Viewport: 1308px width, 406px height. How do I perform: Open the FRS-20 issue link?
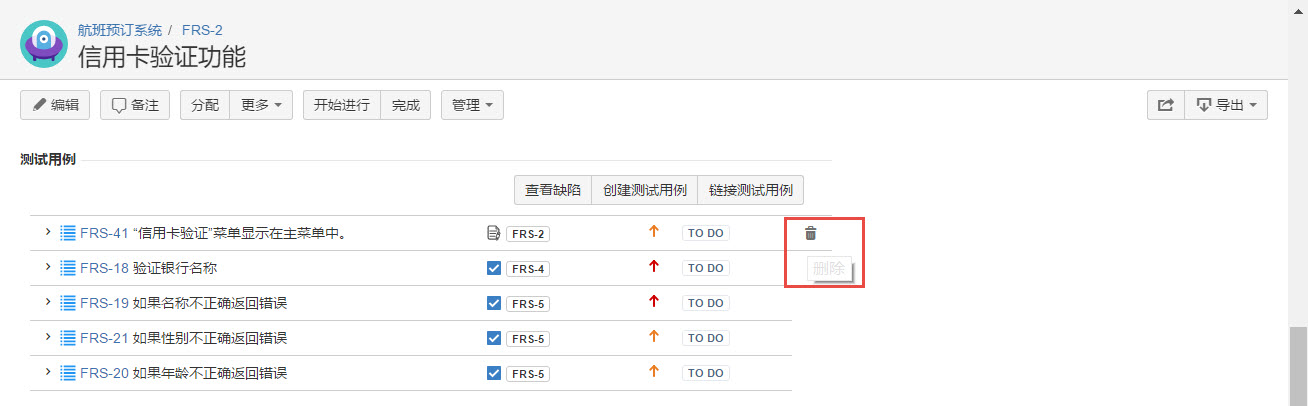click(x=104, y=374)
